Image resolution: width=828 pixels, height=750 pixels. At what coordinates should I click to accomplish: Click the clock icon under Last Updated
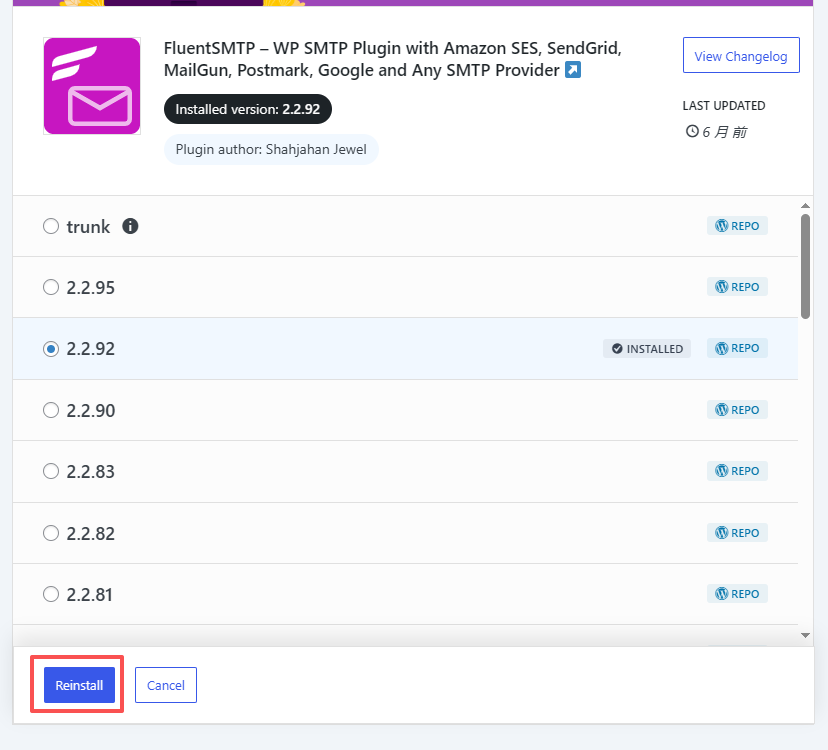click(692, 131)
